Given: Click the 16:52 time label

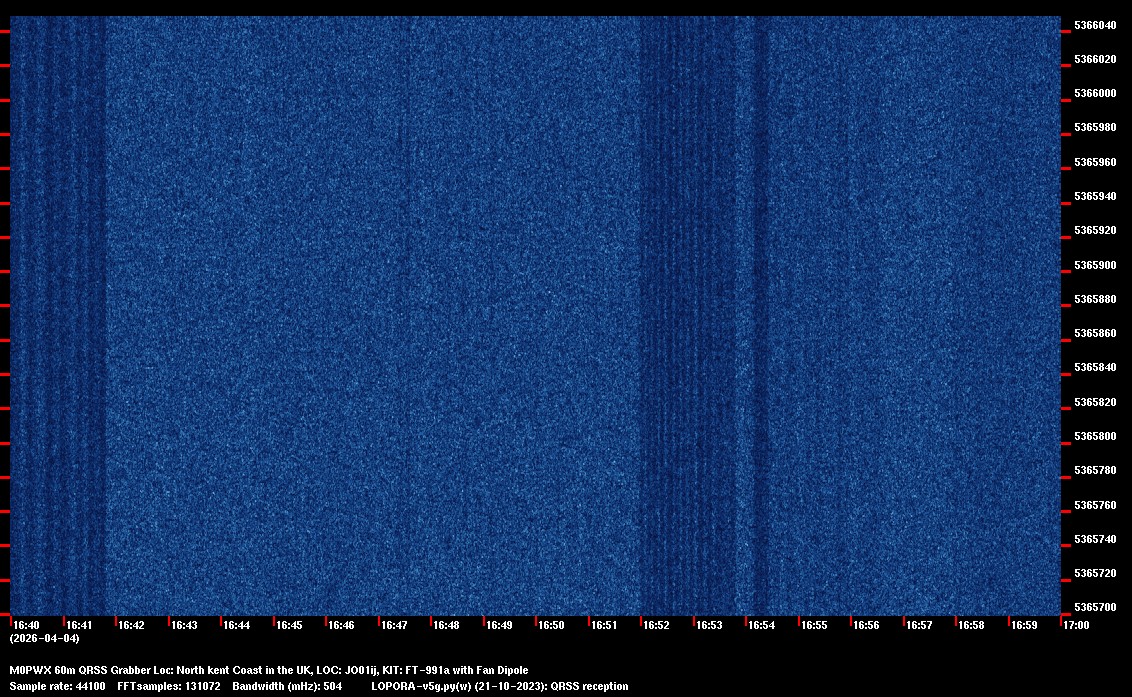Looking at the screenshot, I should pyautogui.click(x=656, y=625).
